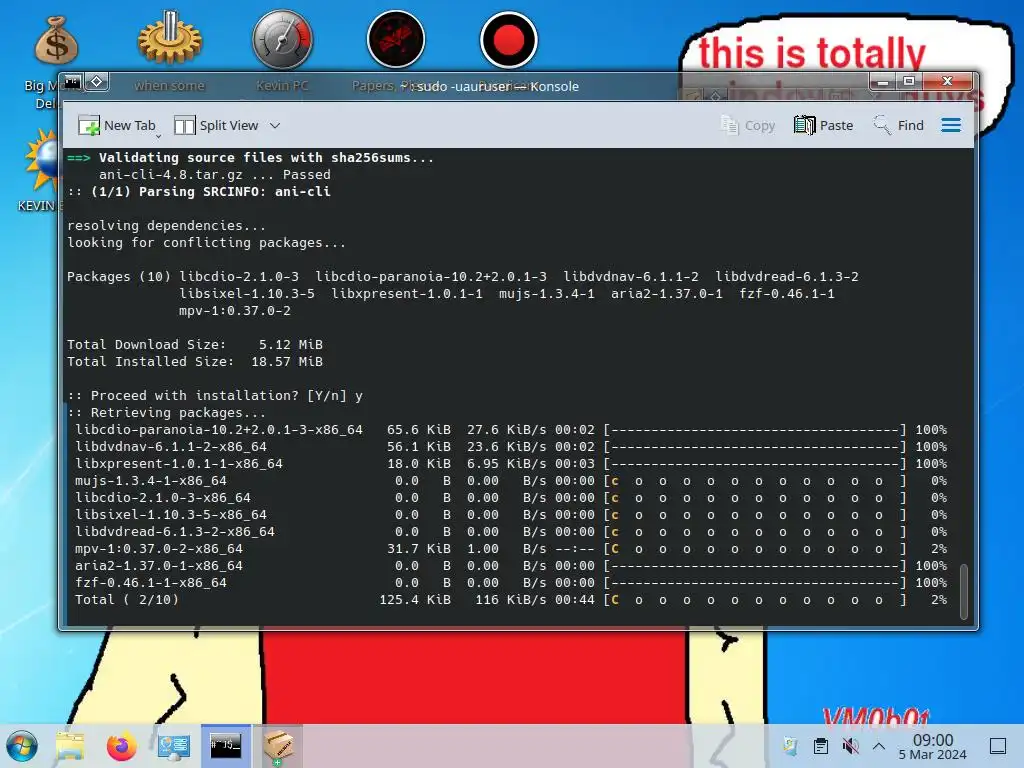
Task: Click the 'Parsing SRCINFO: ani-cli' line
Action: pos(199,192)
